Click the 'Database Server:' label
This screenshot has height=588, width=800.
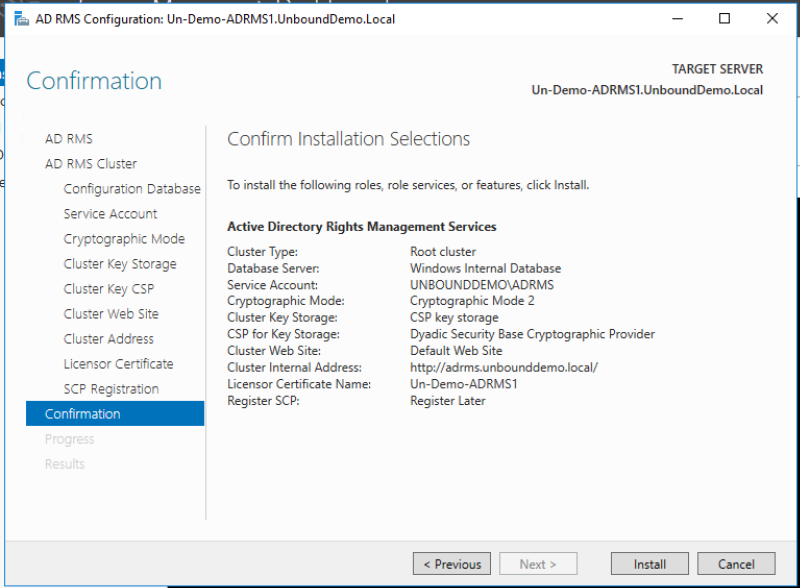click(x=273, y=268)
